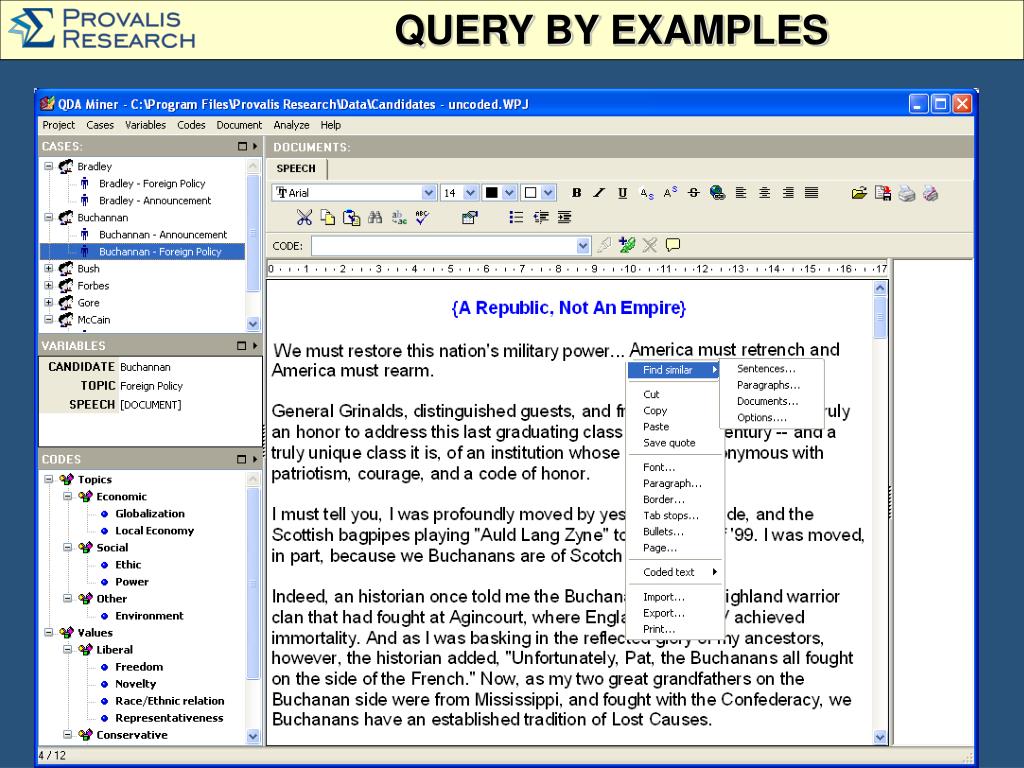
Task: Select Save quote in context menu
Action: (x=669, y=443)
